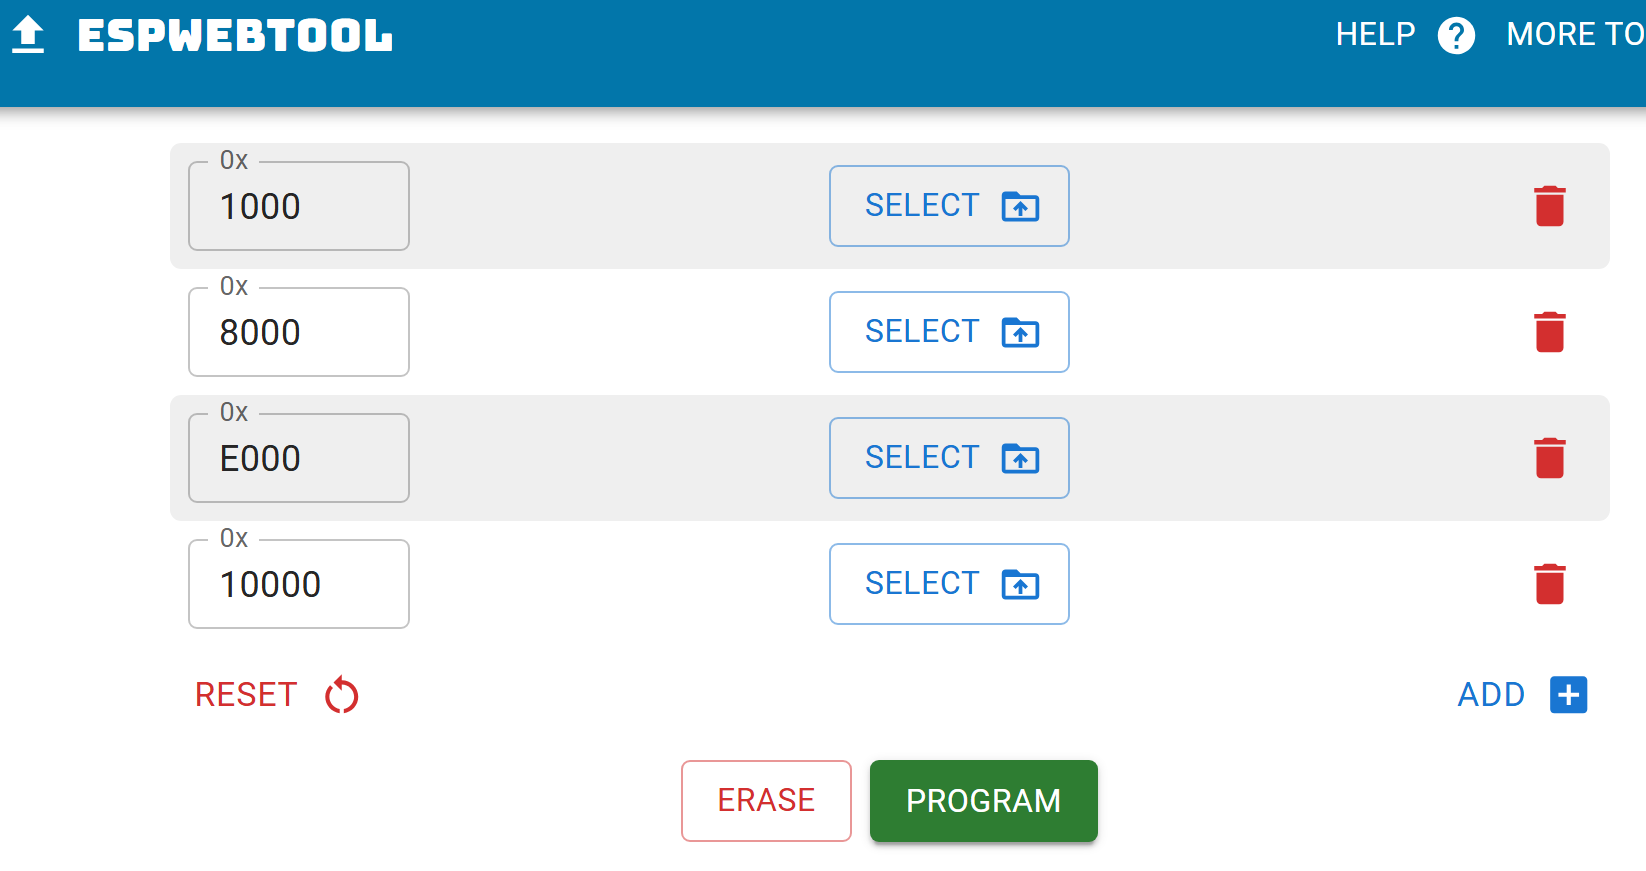This screenshot has height=871, width=1646.
Task: Click the blue plus icon beside ADD
Action: click(x=1568, y=695)
